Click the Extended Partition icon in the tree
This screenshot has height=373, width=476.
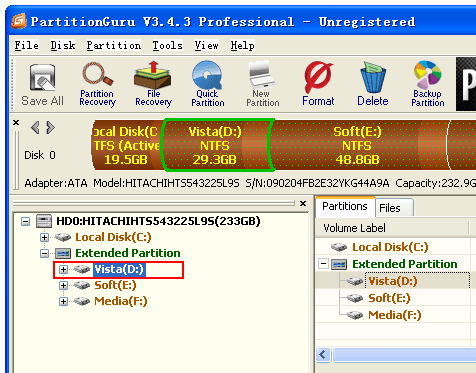tap(63, 253)
